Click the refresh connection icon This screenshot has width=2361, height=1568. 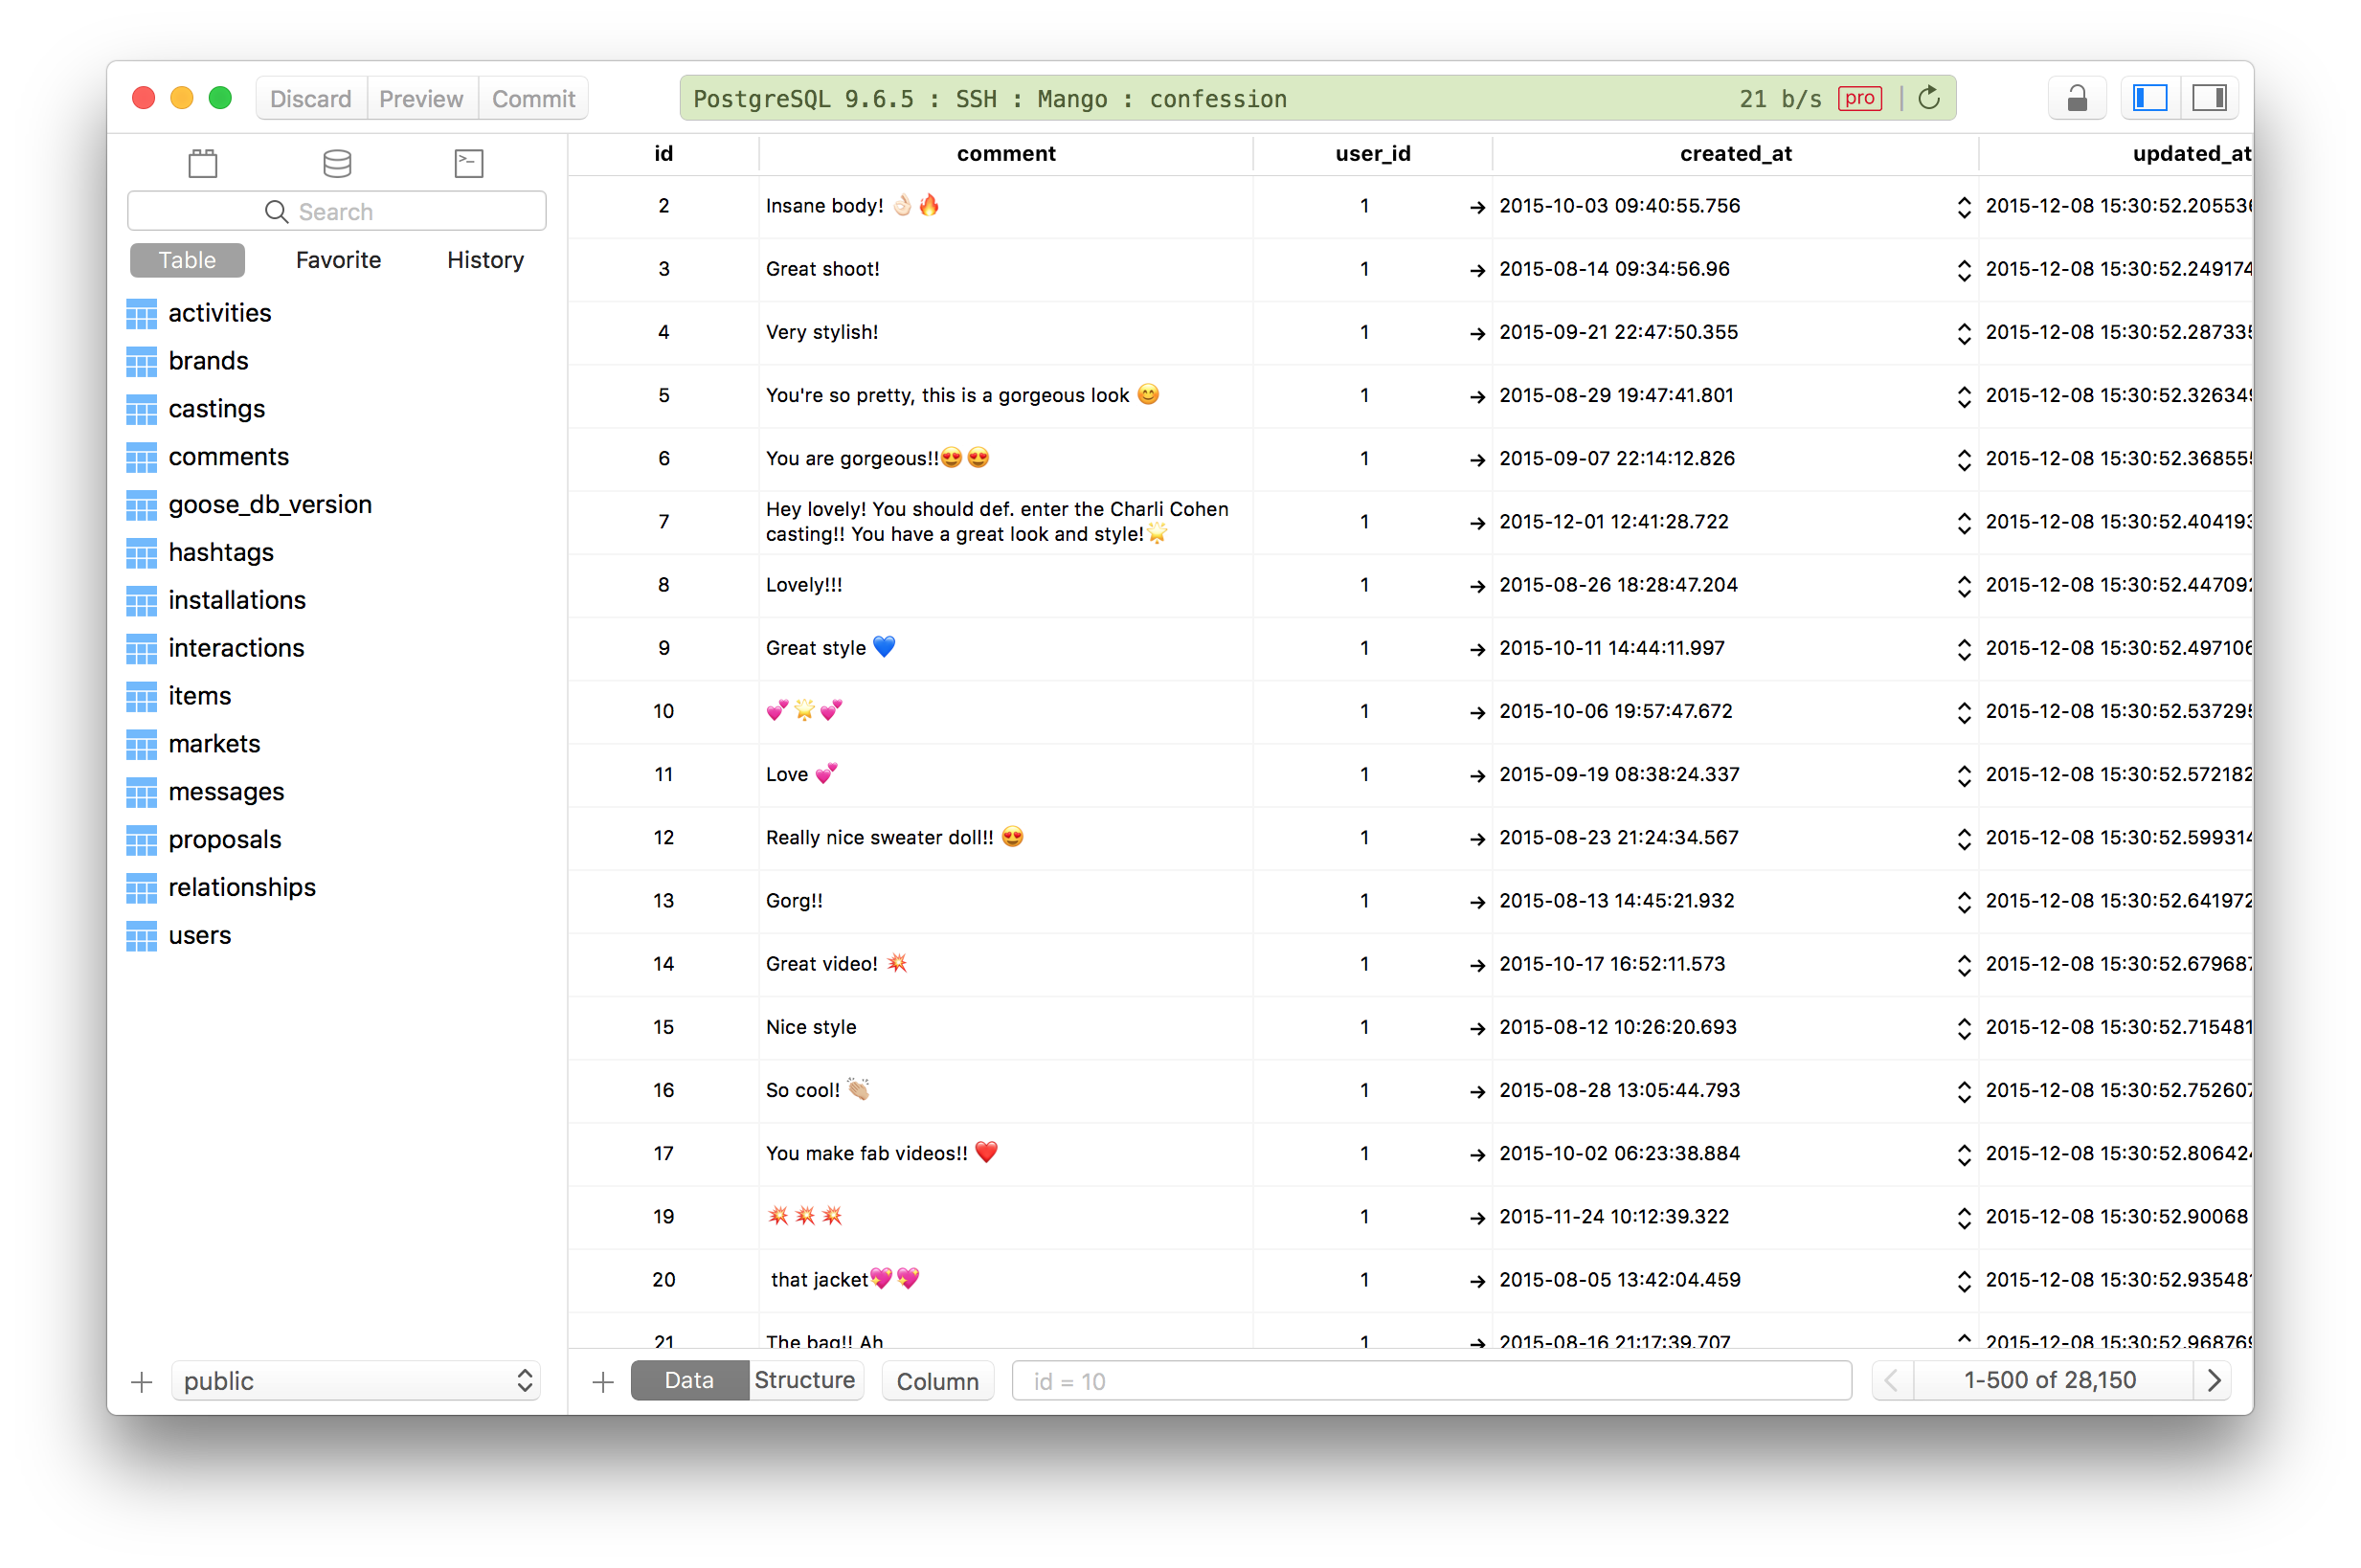[x=1929, y=98]
